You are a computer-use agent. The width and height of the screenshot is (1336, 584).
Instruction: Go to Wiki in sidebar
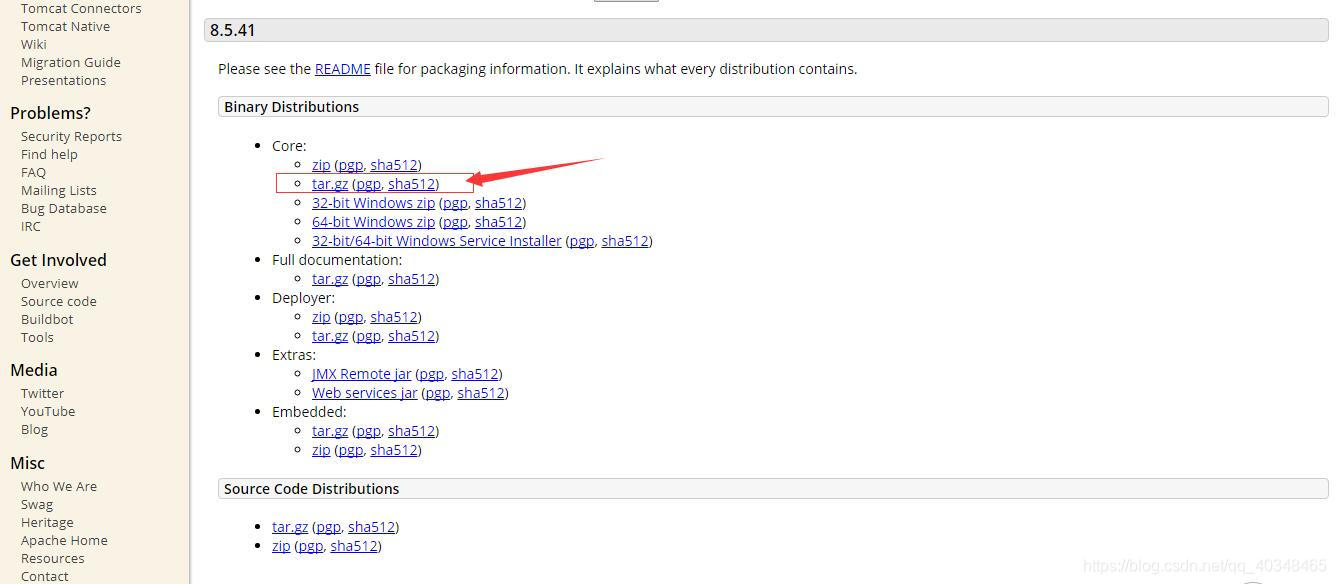(x=33, y=44)
